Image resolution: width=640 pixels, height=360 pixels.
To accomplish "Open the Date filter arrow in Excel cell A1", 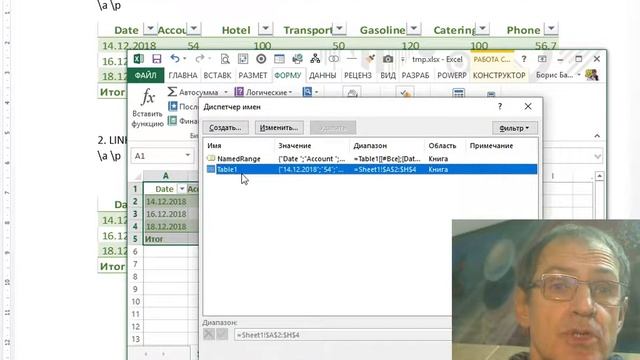I will pyautogui.click(x=182, y=189).
